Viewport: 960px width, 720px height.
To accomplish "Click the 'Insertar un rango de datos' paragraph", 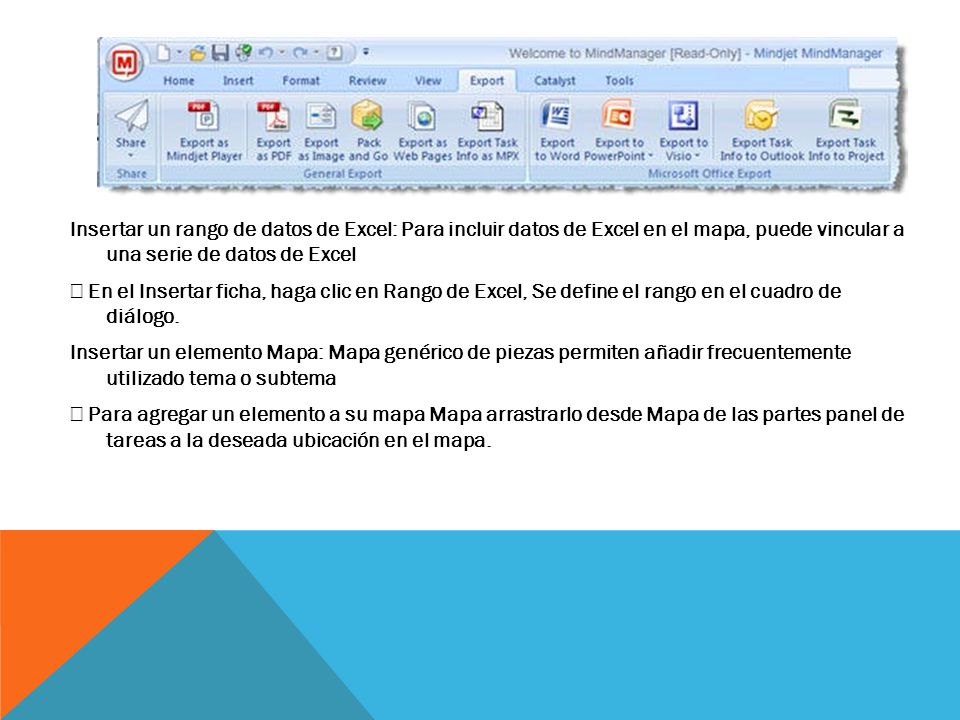I will click(x=487, y=242).
